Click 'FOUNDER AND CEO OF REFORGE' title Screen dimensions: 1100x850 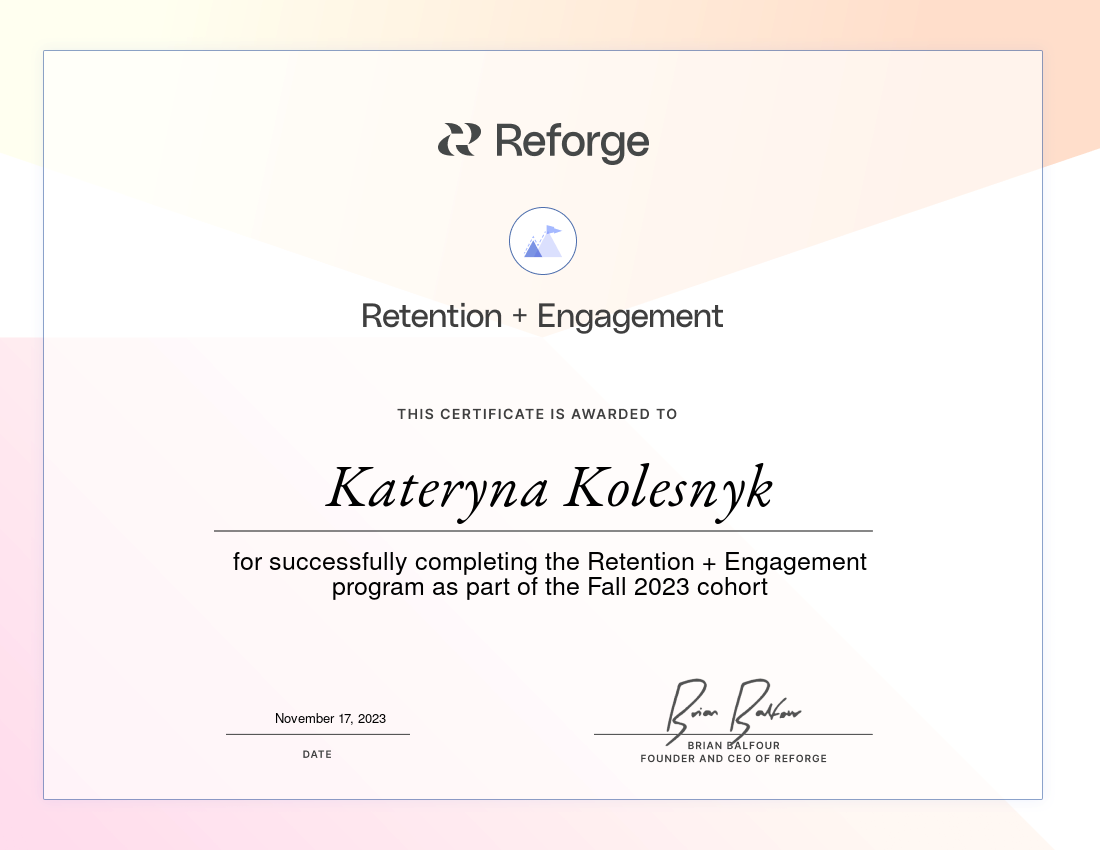(733, 759)
